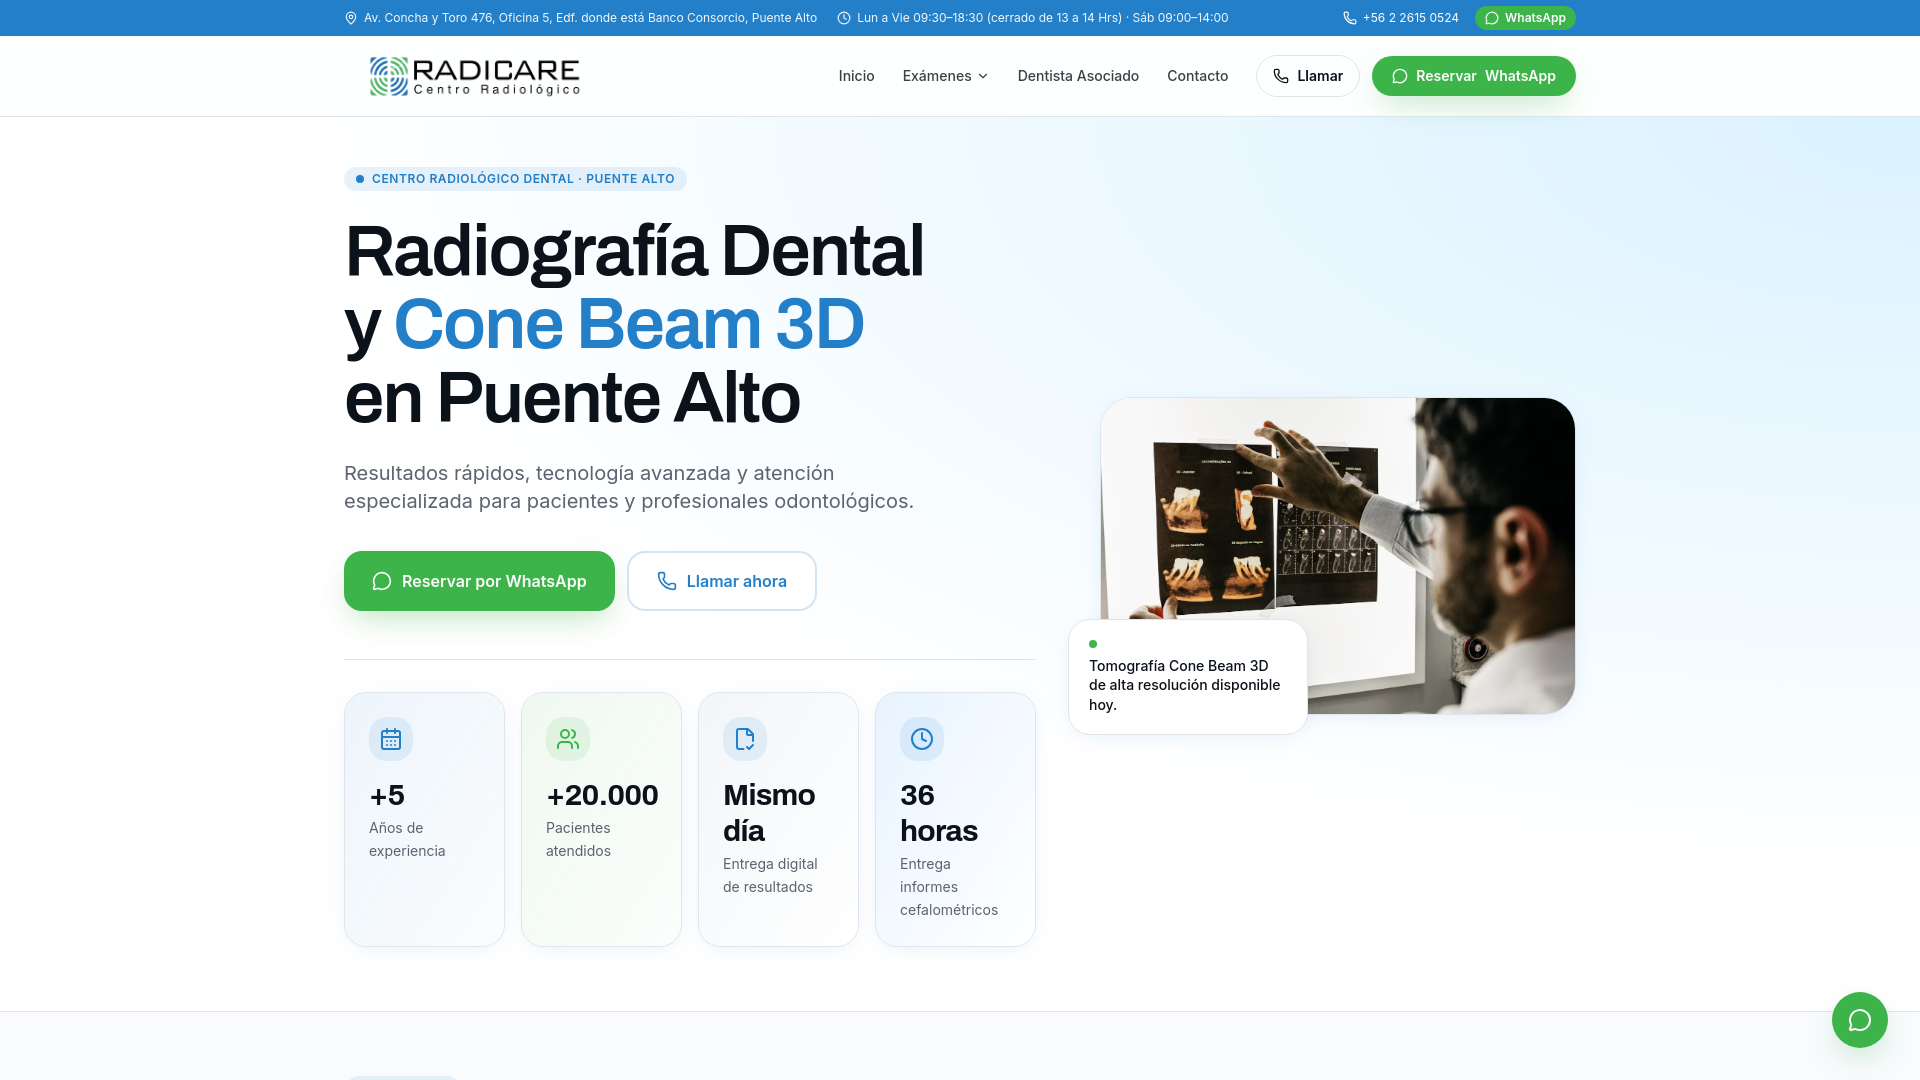This screenshot has height=1080, width=1920.
Task: Click the Av. Concha y Toro 476 address
Action: click(590, 18)
